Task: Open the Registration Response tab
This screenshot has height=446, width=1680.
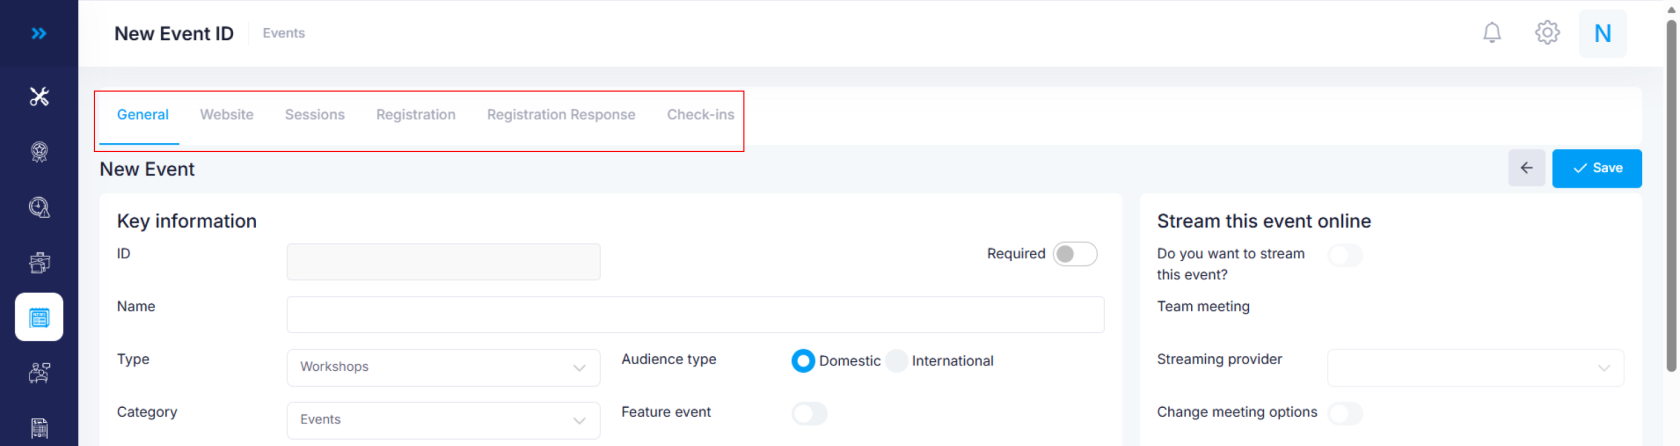Action: (x=561, y=115)
